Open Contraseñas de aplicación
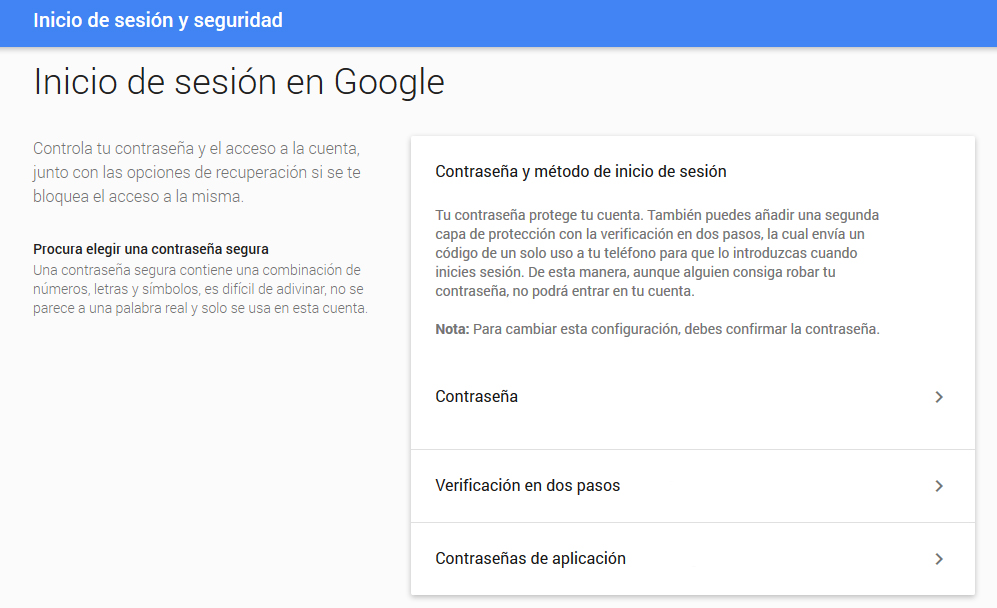This screenshot has height=608, width=997. 692,558
